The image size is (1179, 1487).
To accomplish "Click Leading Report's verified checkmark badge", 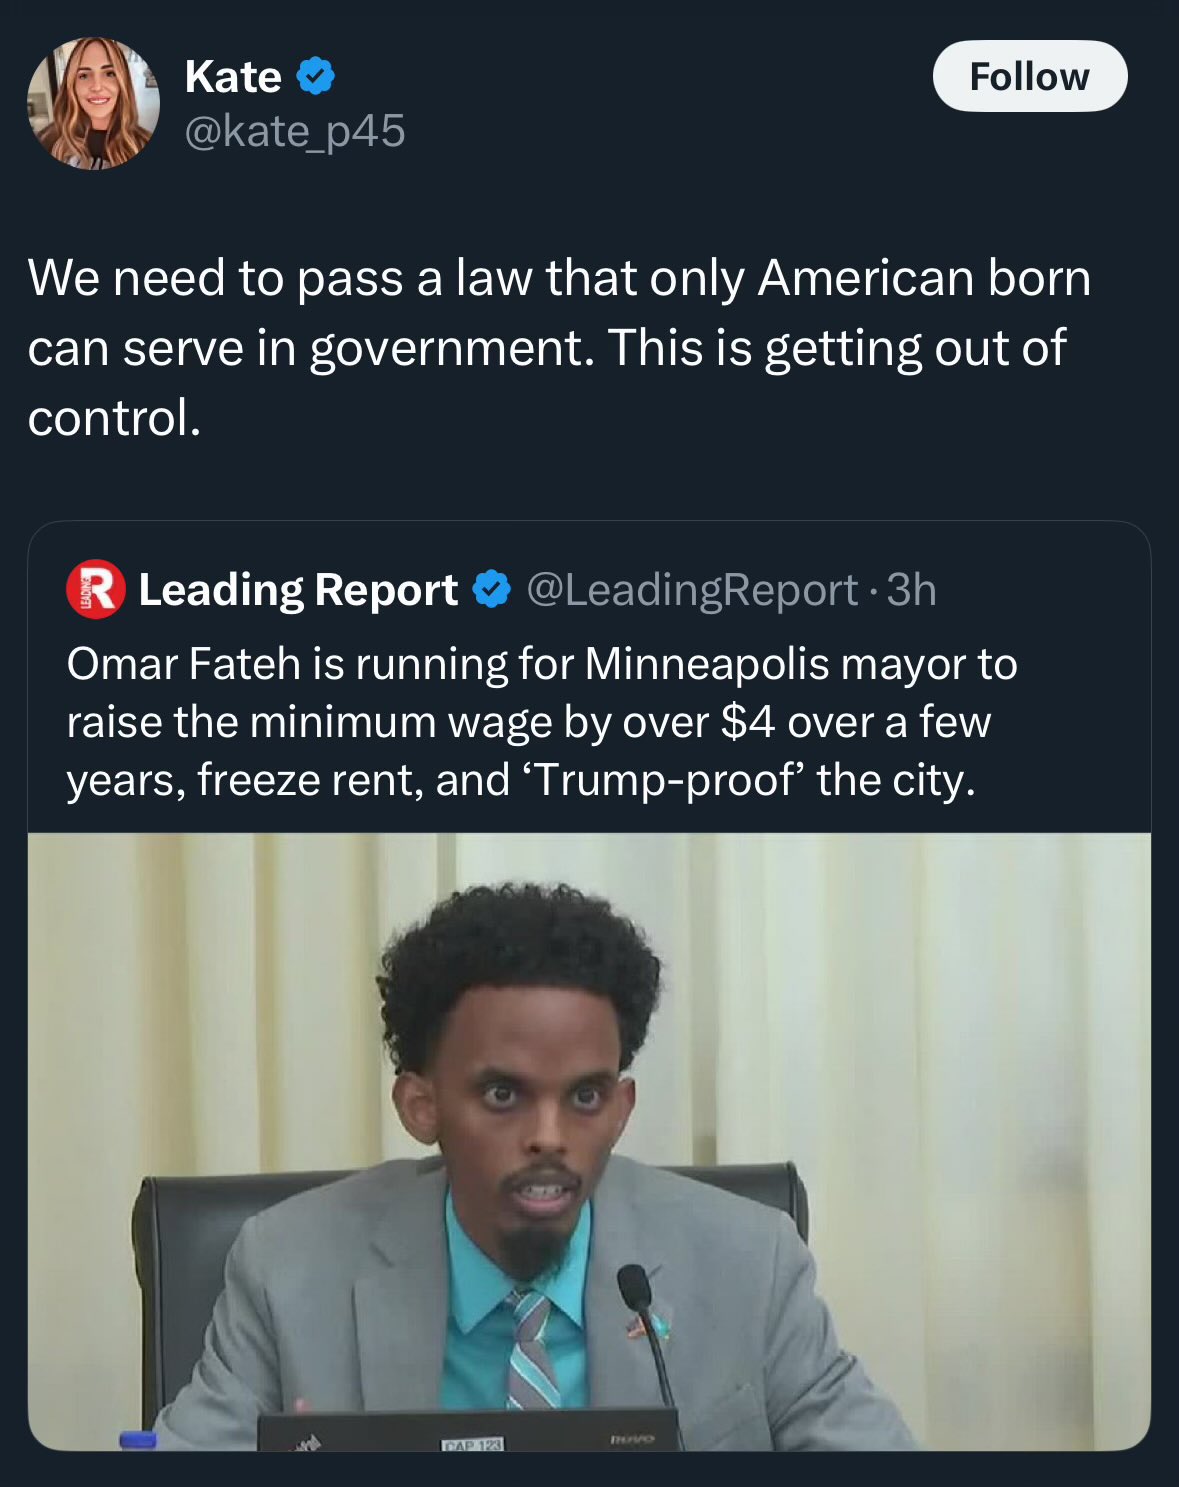I will pos(491,589).
